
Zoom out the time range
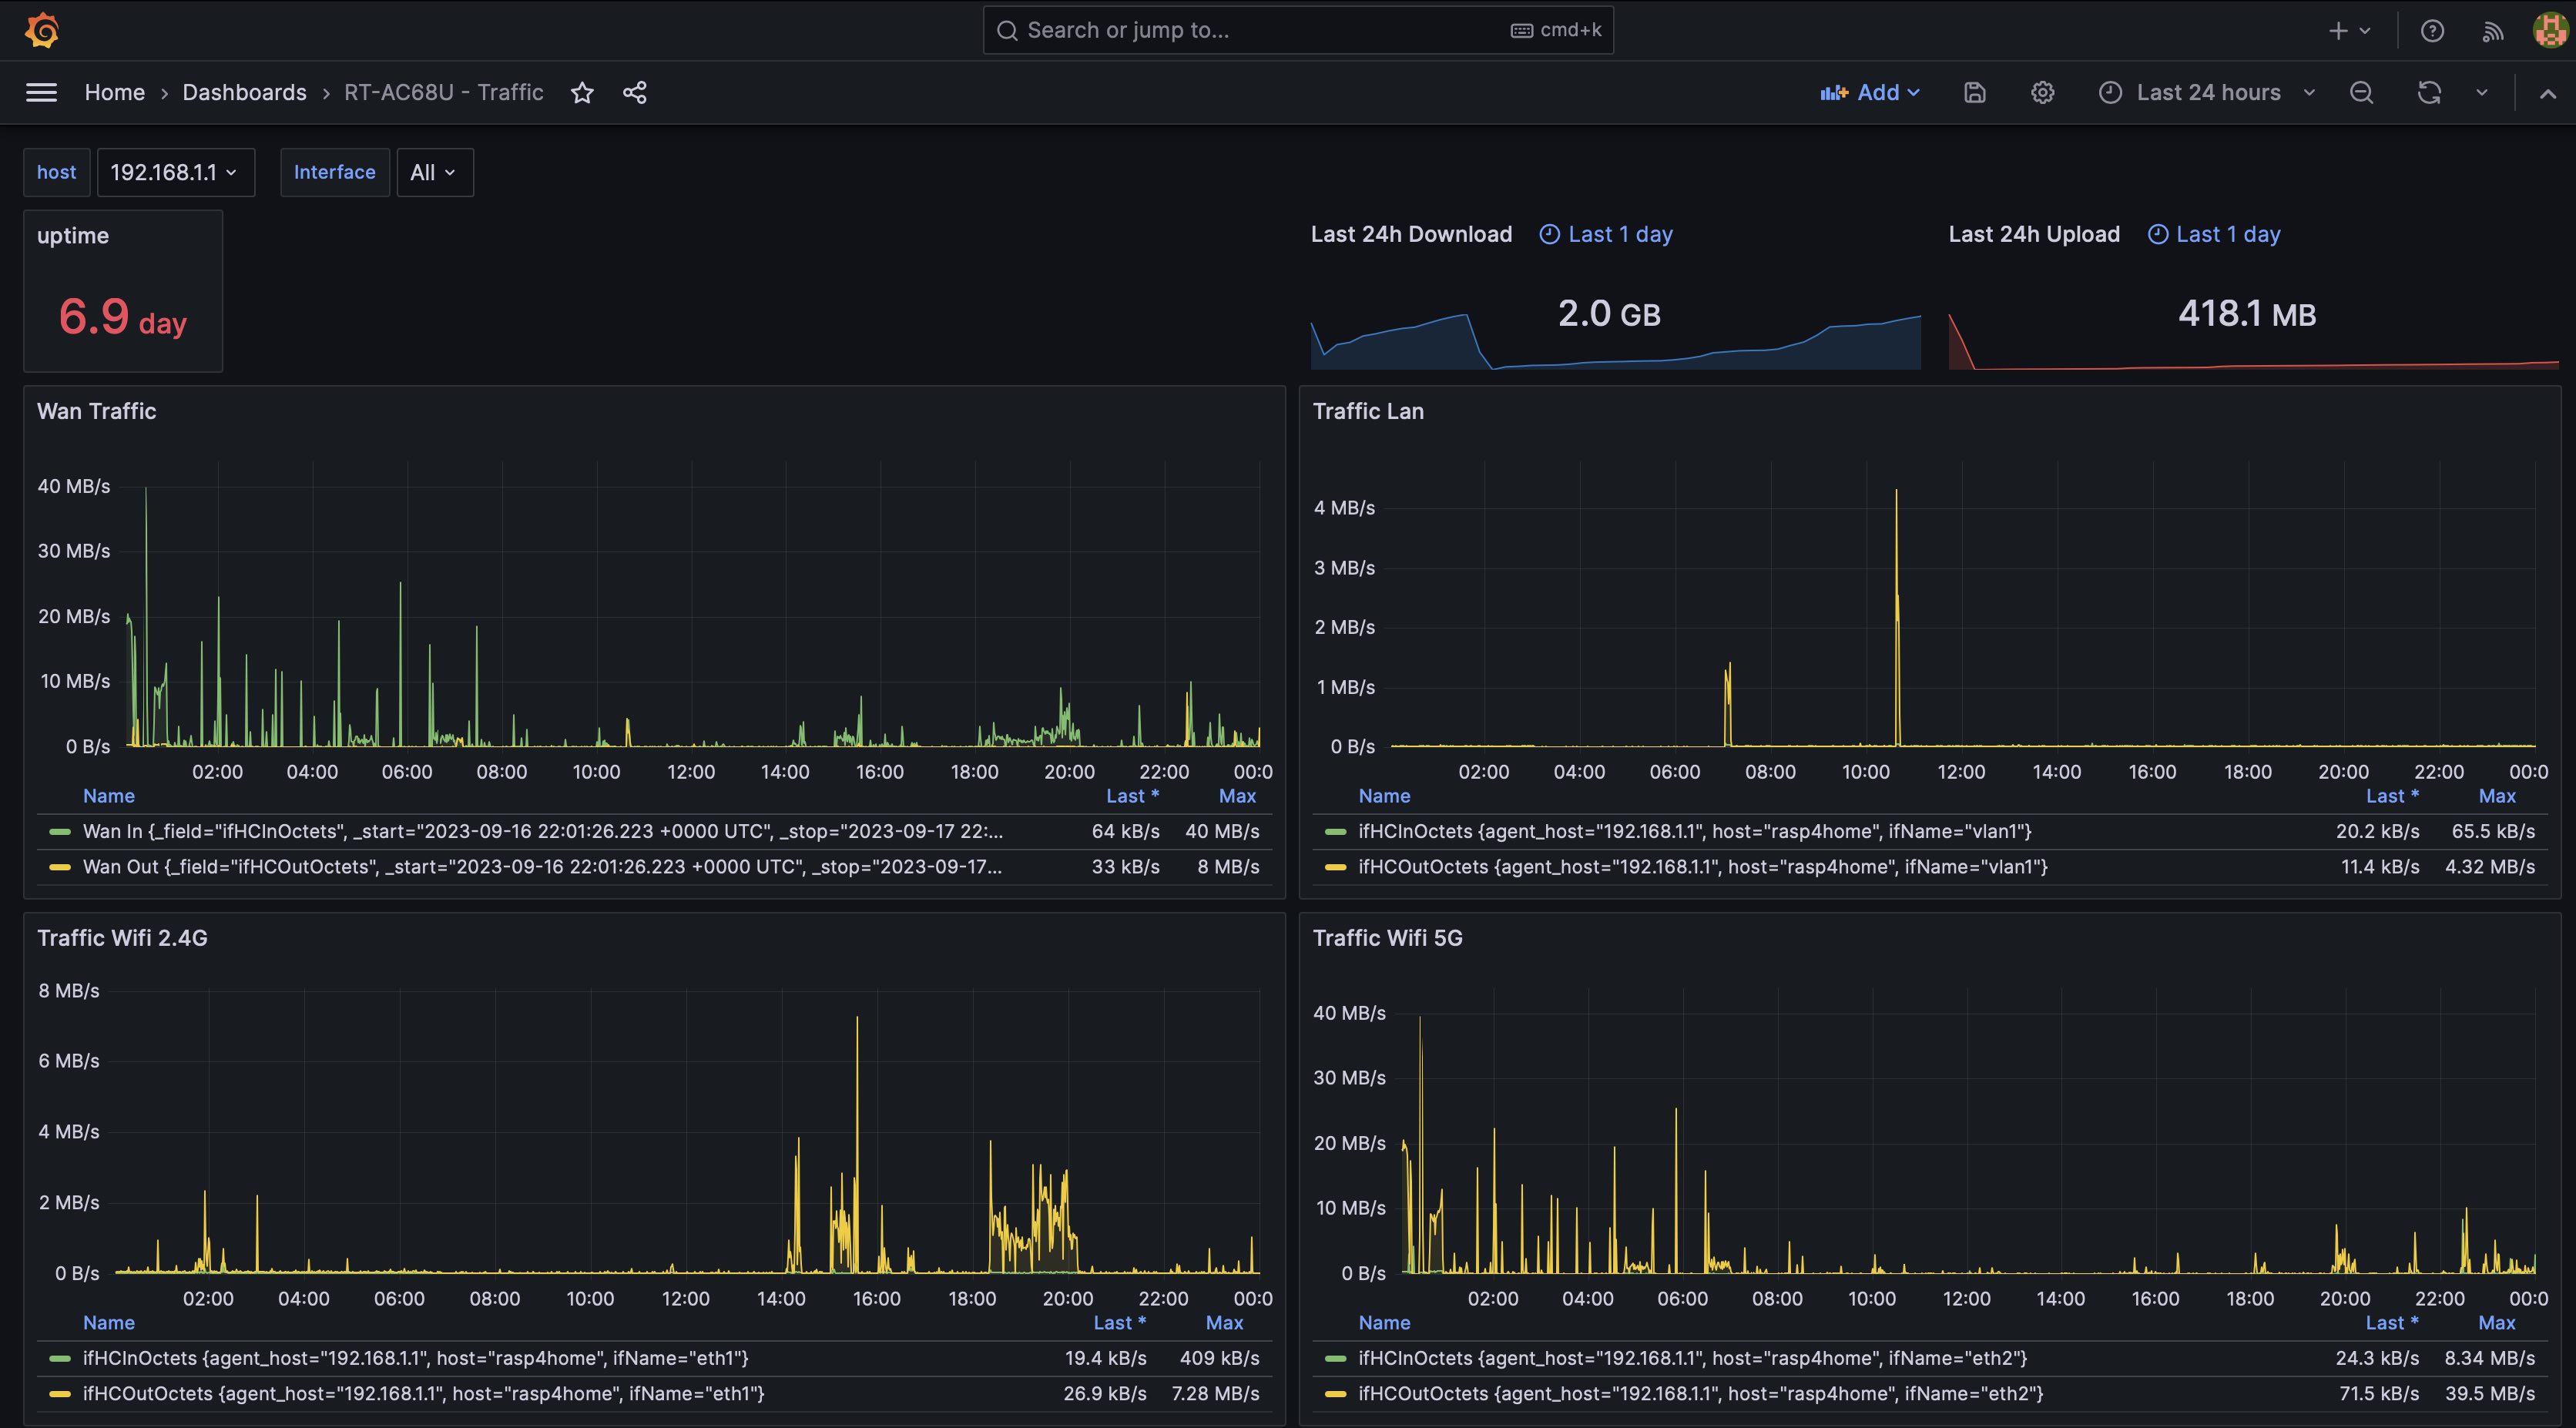2361,93
